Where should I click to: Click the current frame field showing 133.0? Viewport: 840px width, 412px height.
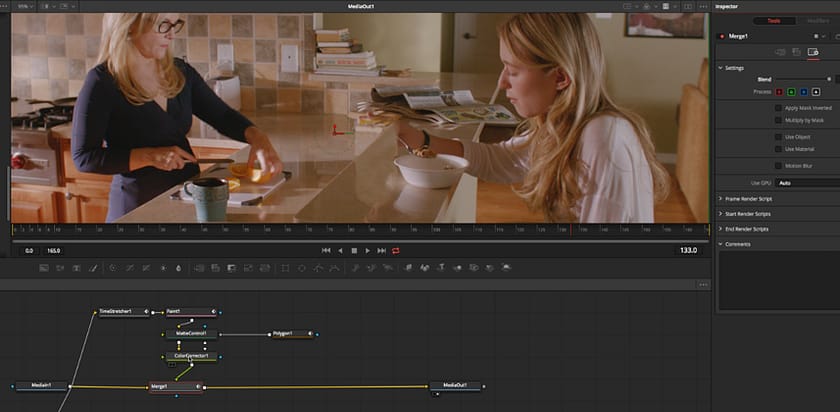688,250
